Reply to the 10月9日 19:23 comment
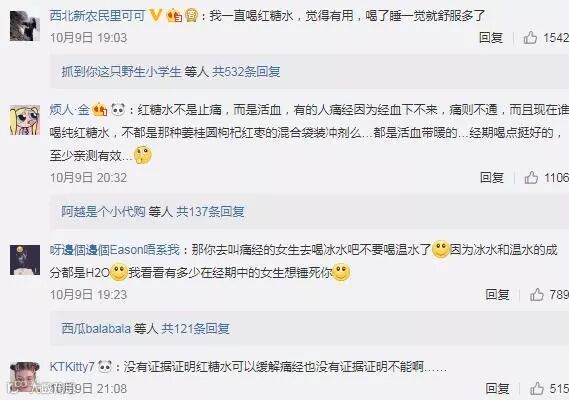Image resolution: width=569 pixels, height=400 pixels. pyautogui.click(x=498, y=295)
